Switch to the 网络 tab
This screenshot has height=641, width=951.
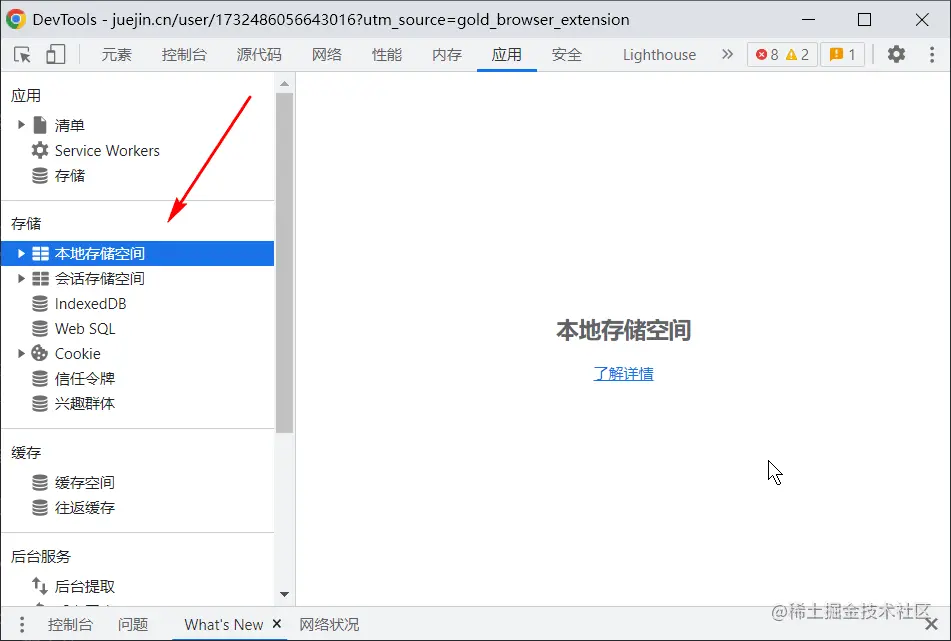[327, 55]
